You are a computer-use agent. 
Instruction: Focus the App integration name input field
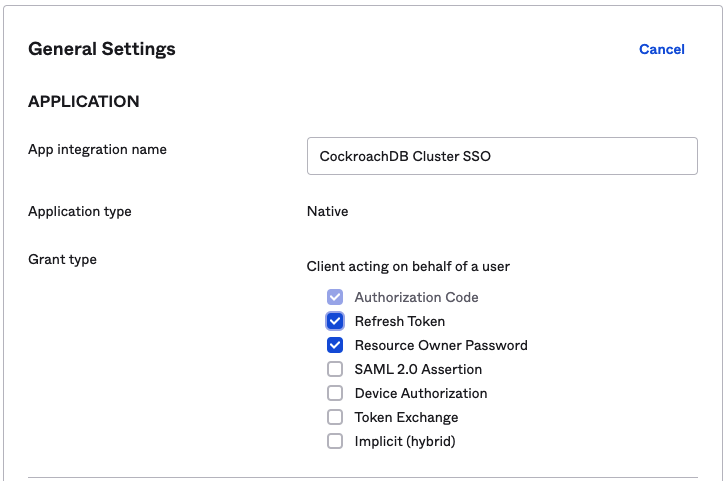coord(502,156)
